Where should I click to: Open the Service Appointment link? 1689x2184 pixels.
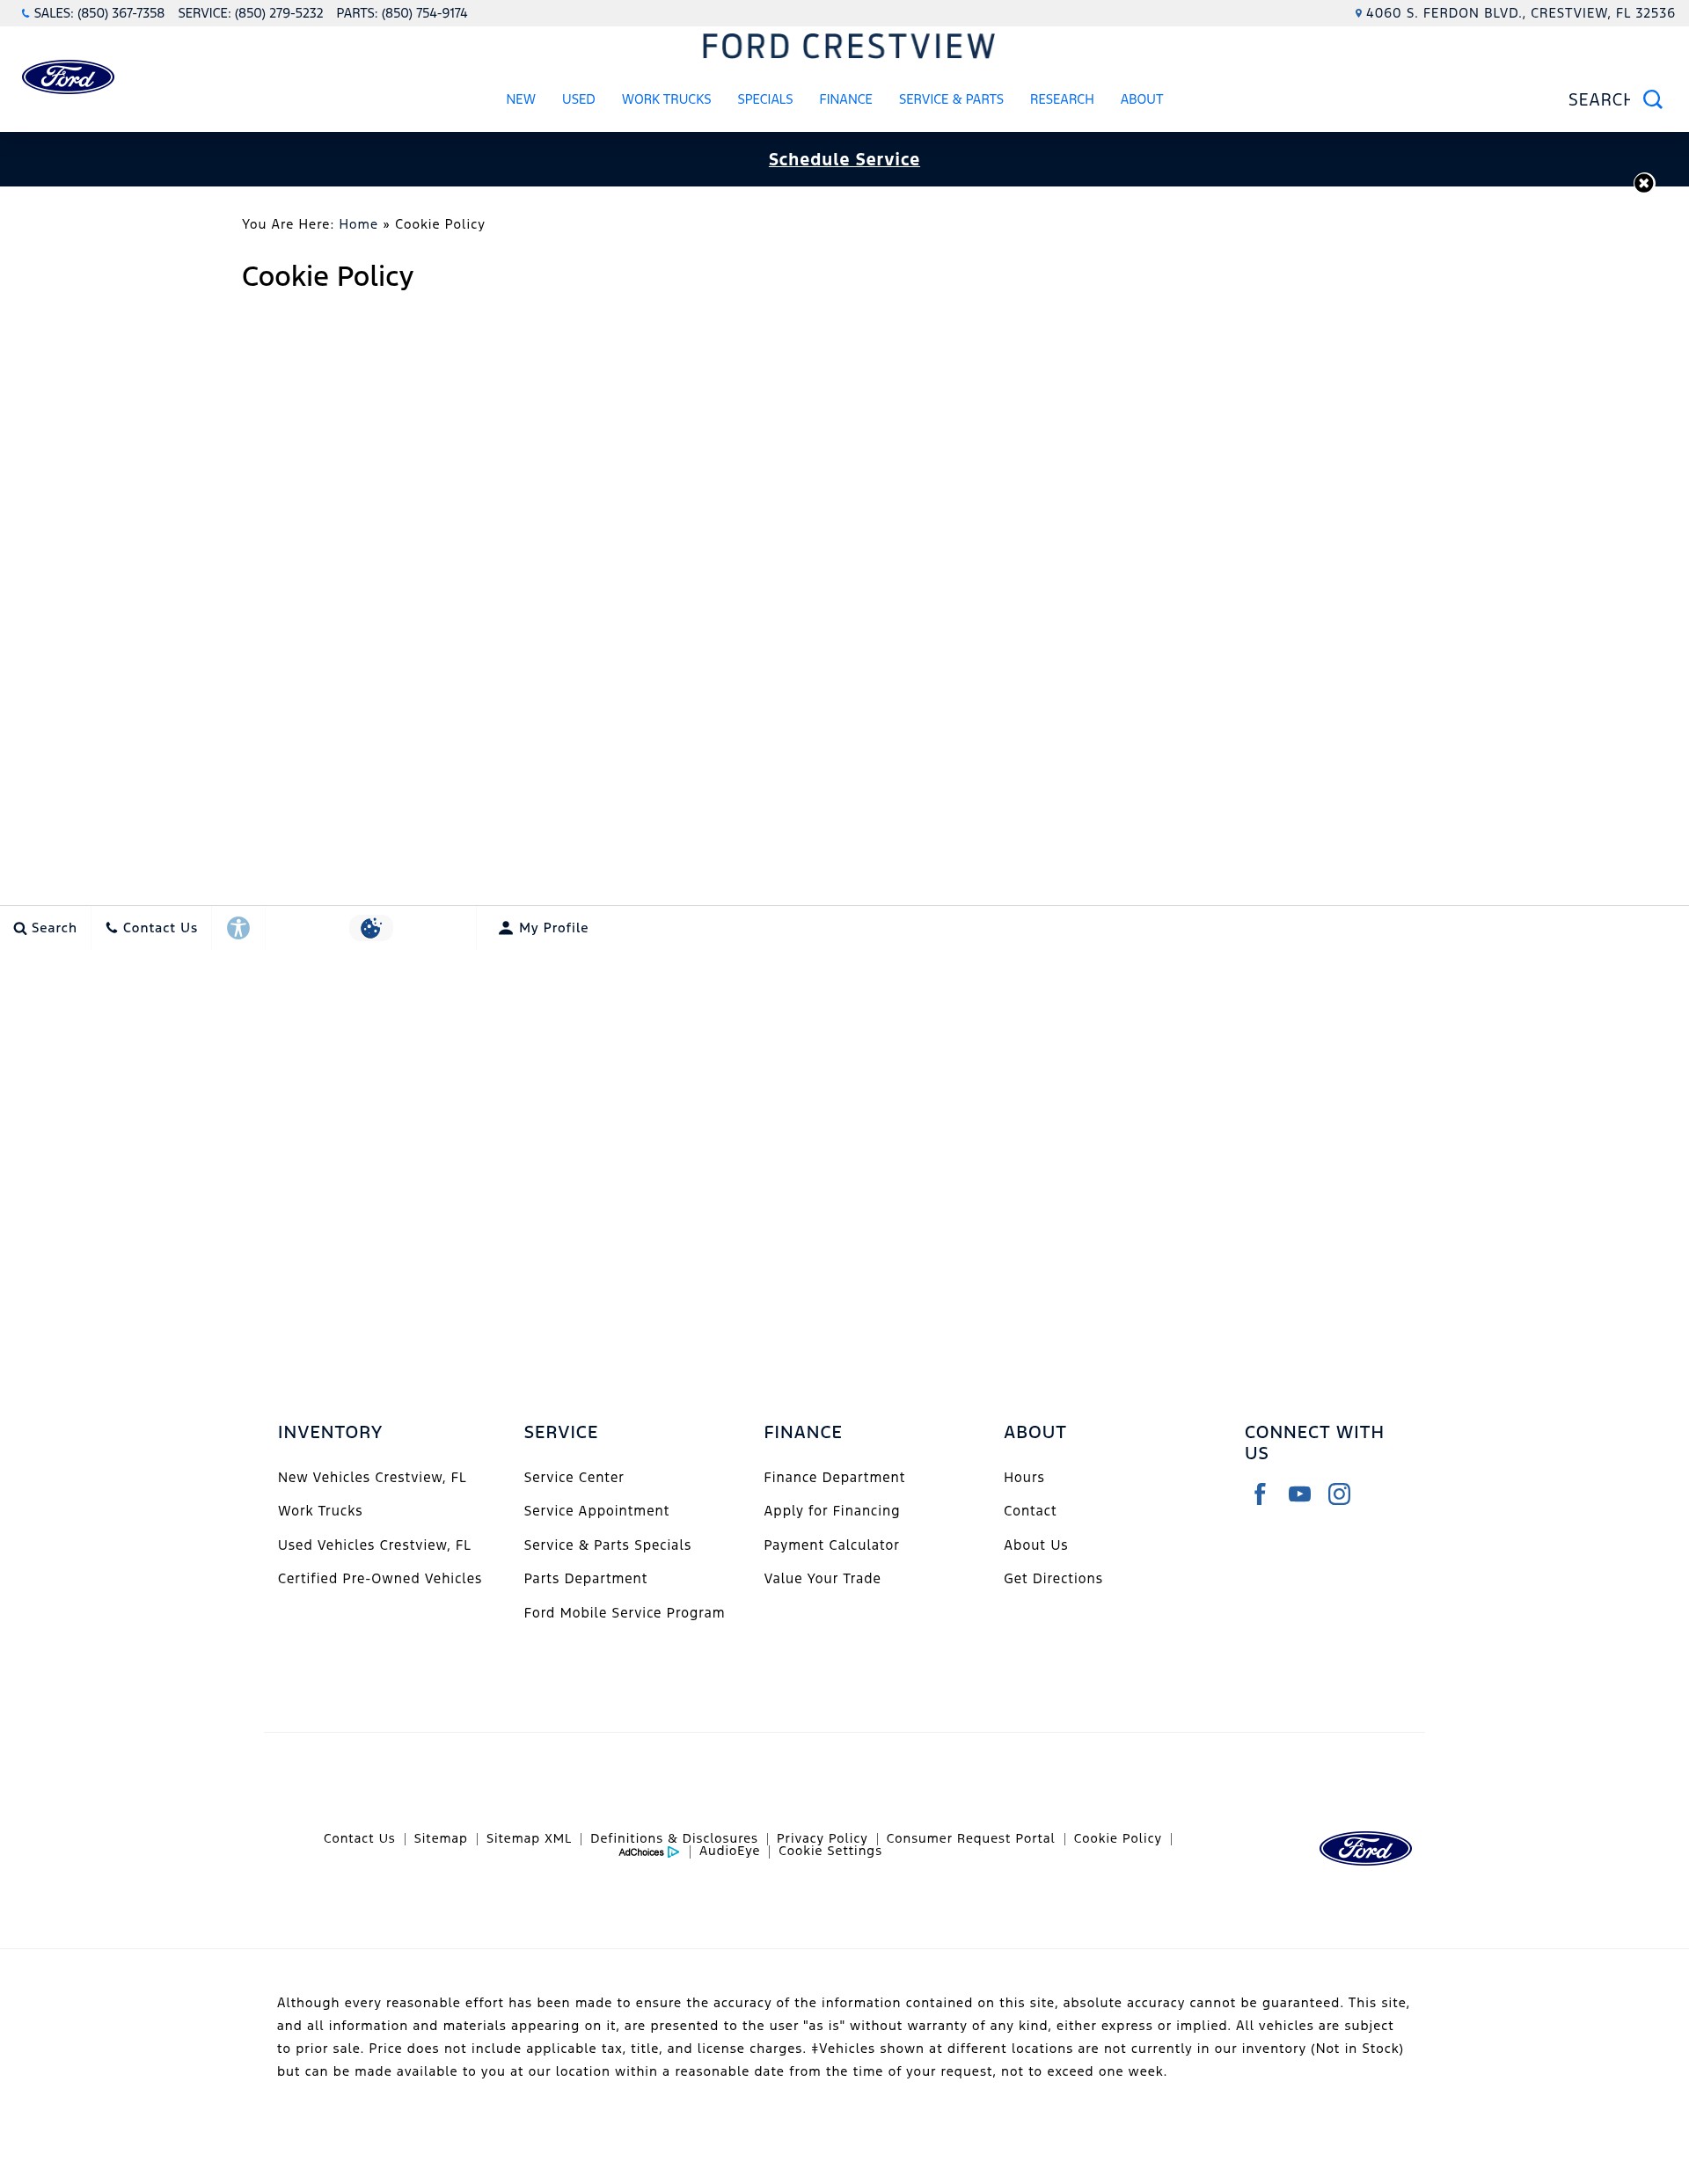[x=597, y=1511]
